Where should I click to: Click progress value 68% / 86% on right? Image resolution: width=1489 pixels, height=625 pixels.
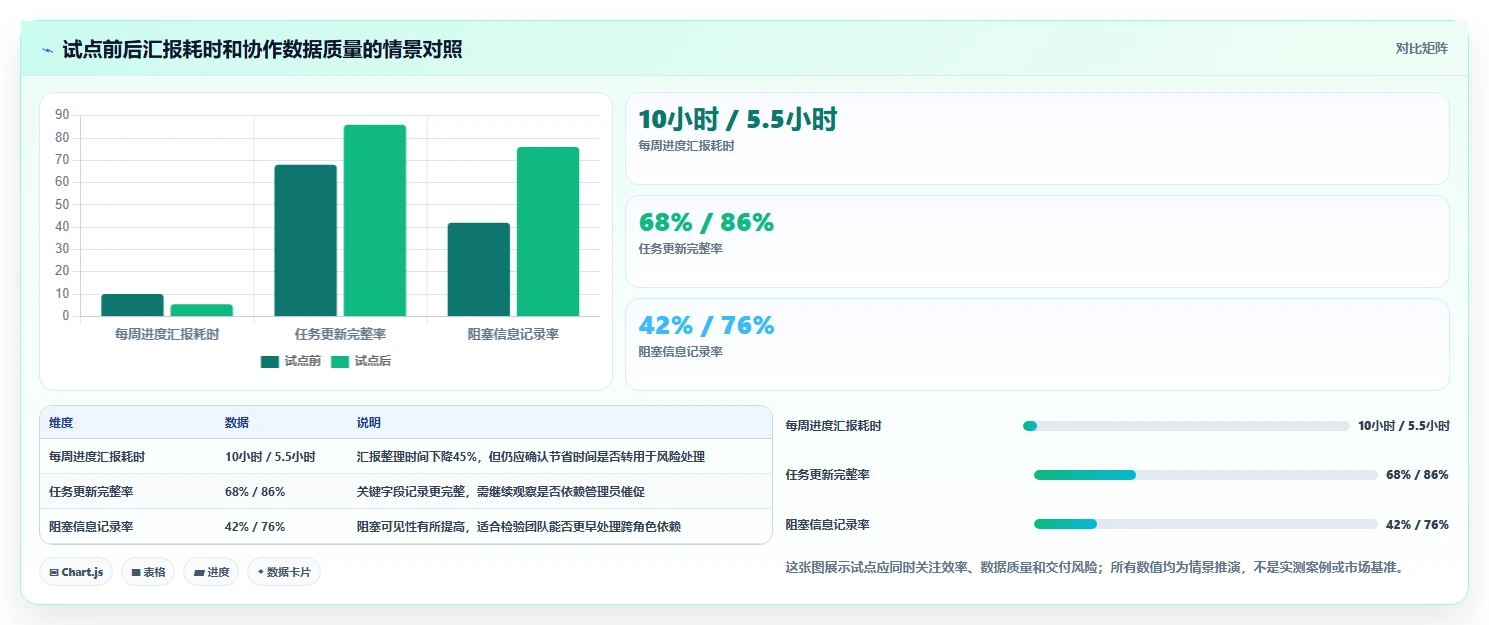(1417, 475)
